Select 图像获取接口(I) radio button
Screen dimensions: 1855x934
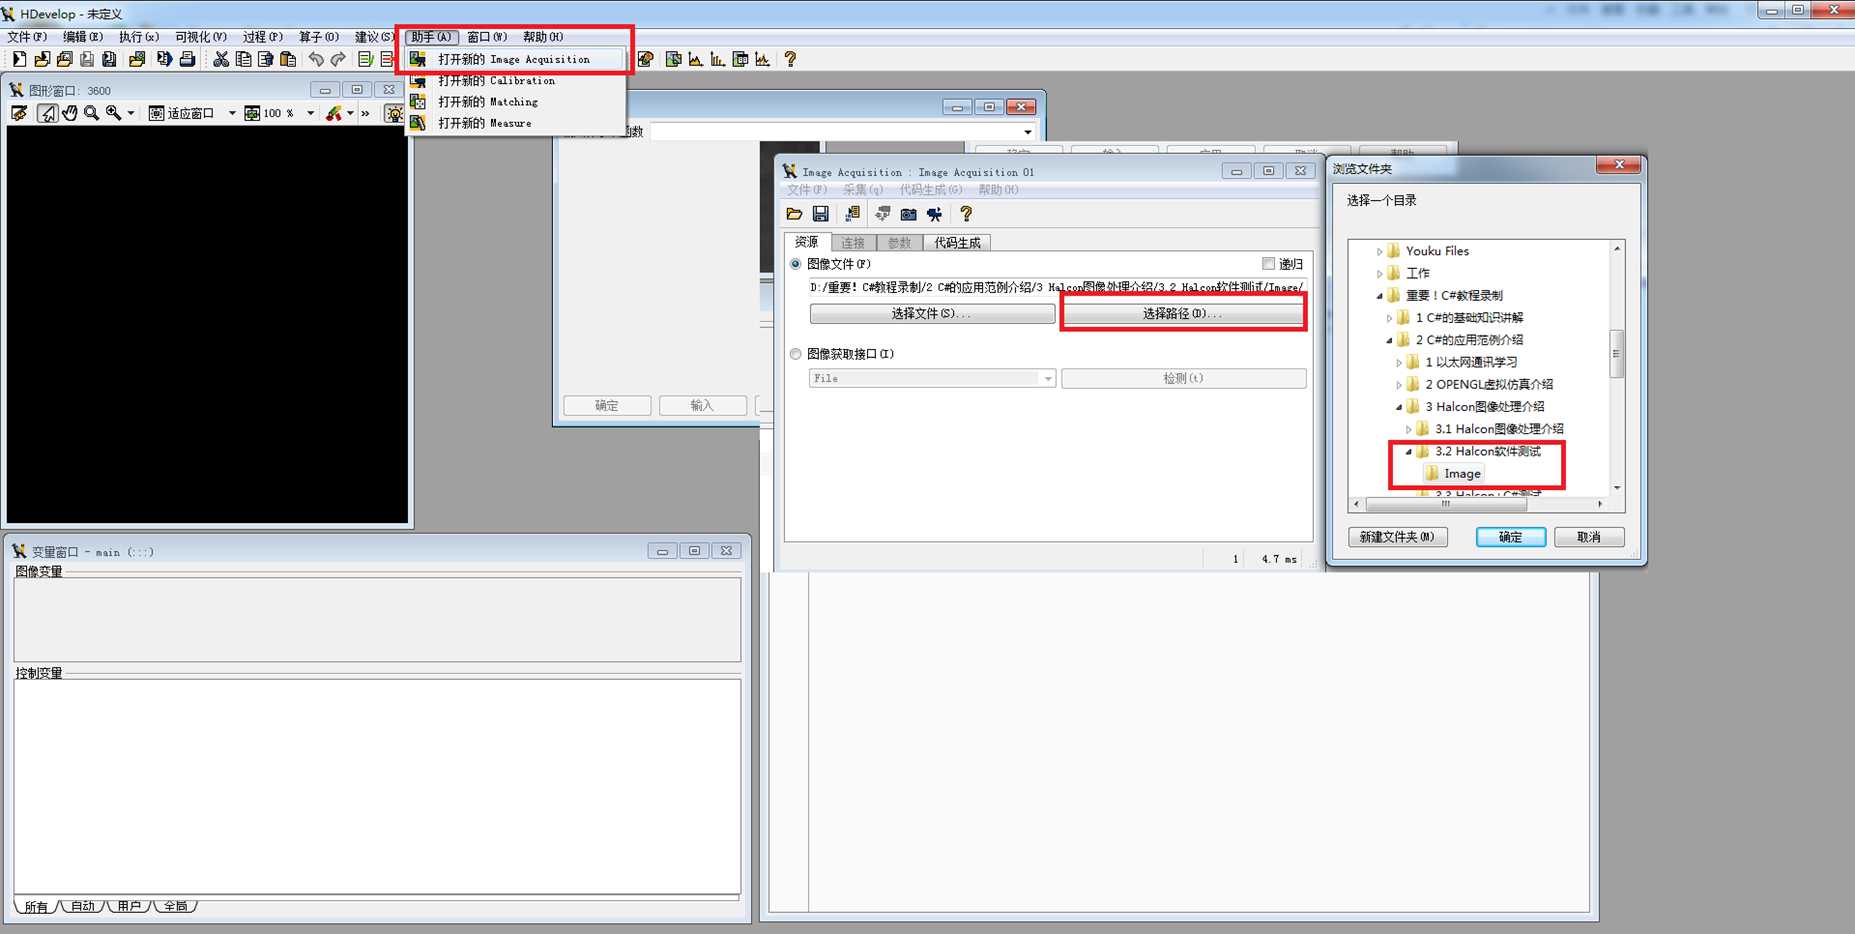[796, 354]
